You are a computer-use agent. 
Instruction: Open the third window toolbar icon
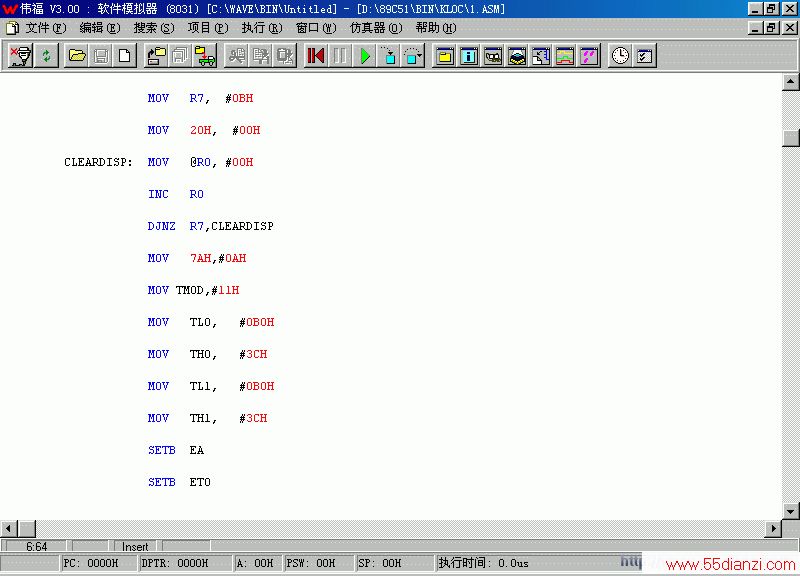pos(493,56)
